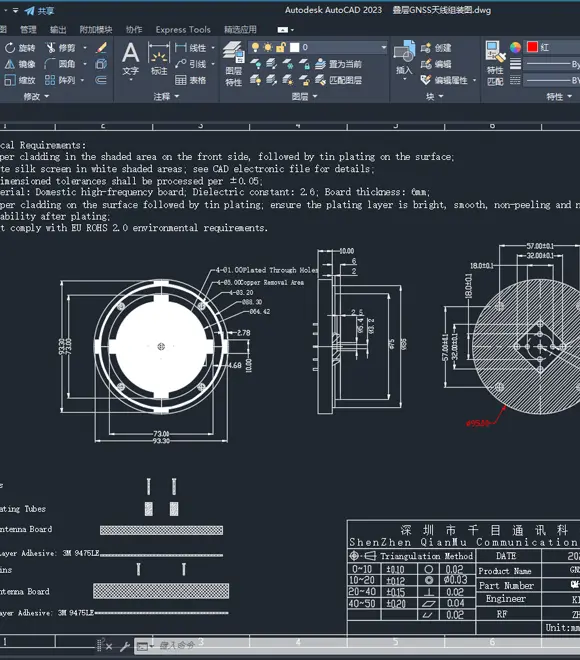580x660 pixels.
Task: Click the white layer 0 color swatch
Action: pyautogui.click(x=295, y=47)
